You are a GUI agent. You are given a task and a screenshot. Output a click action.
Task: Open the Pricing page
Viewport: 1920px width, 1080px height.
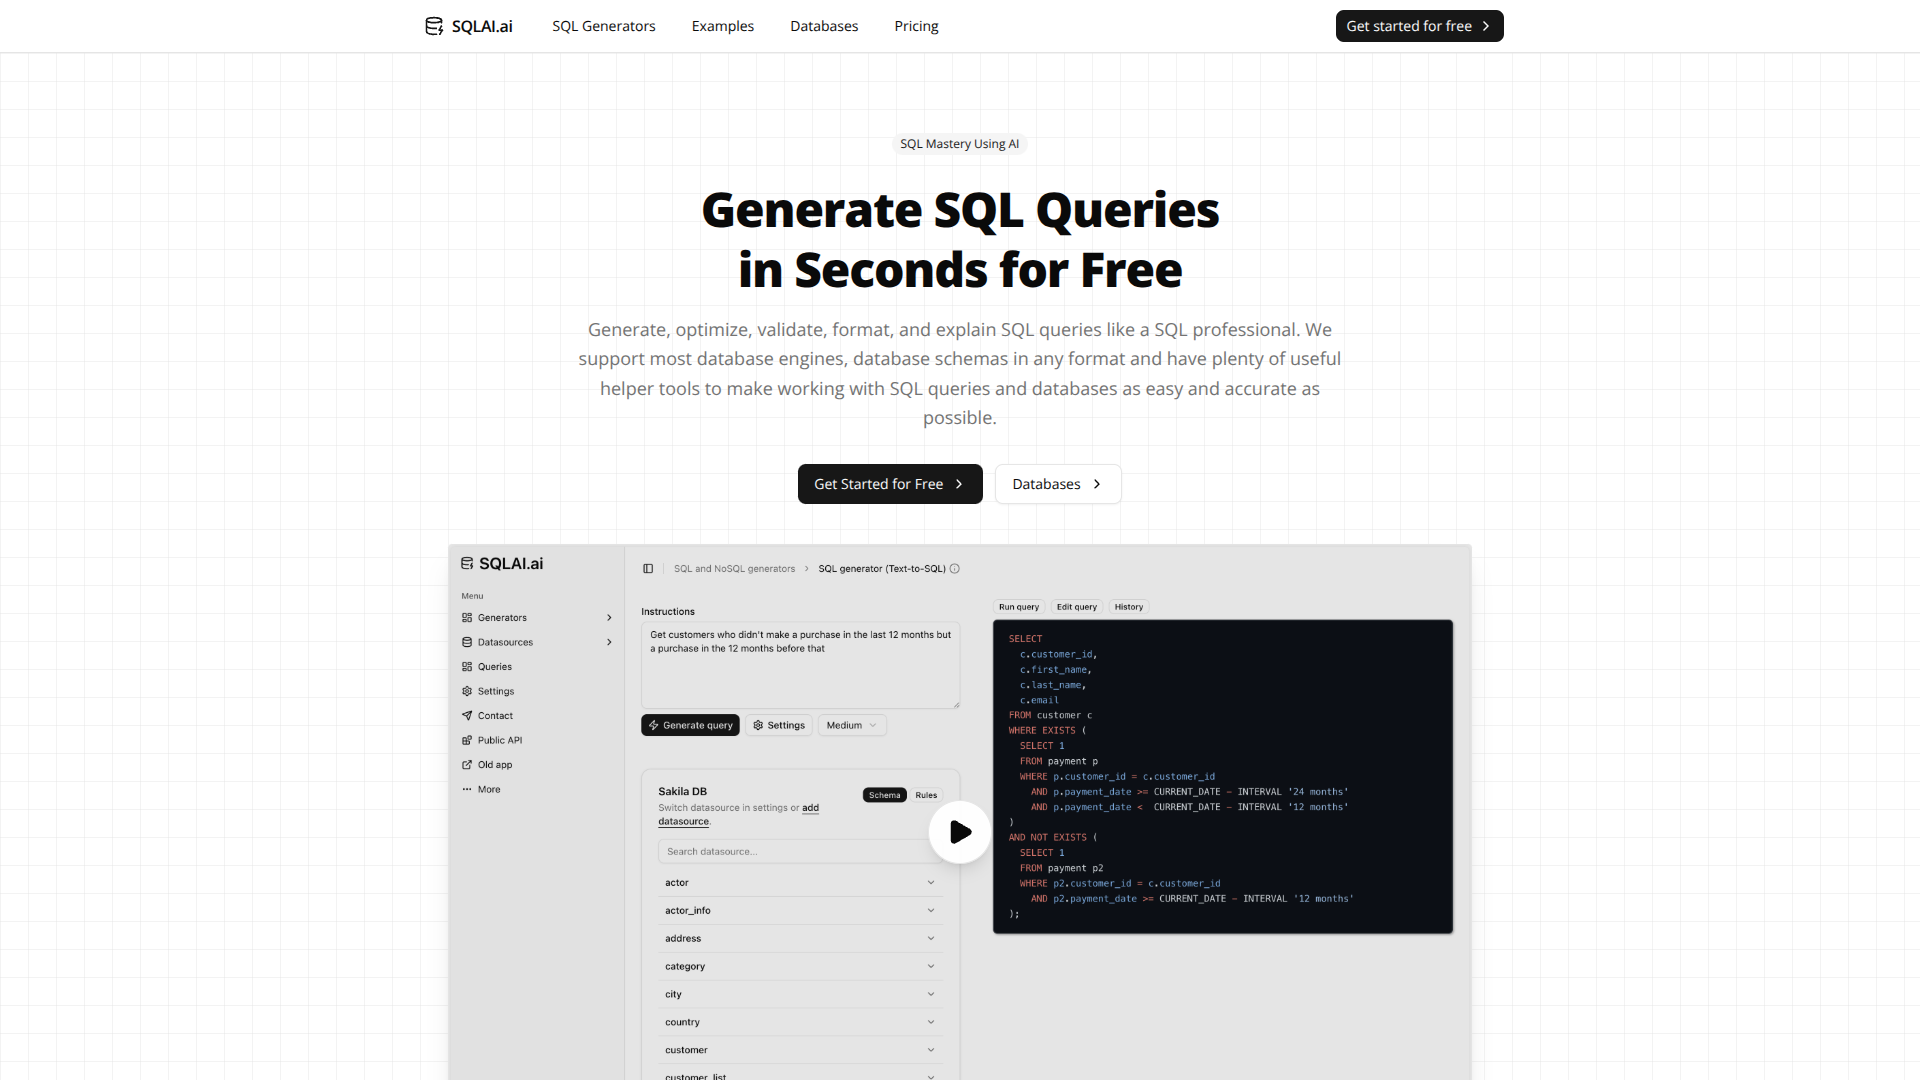[916, 26]
